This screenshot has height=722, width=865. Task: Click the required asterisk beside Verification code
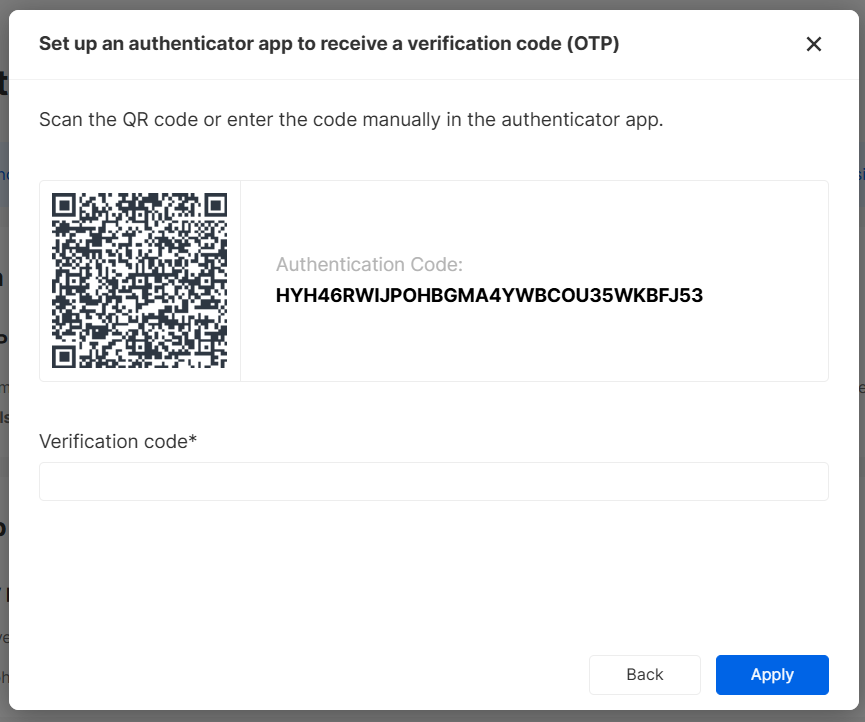193,440
